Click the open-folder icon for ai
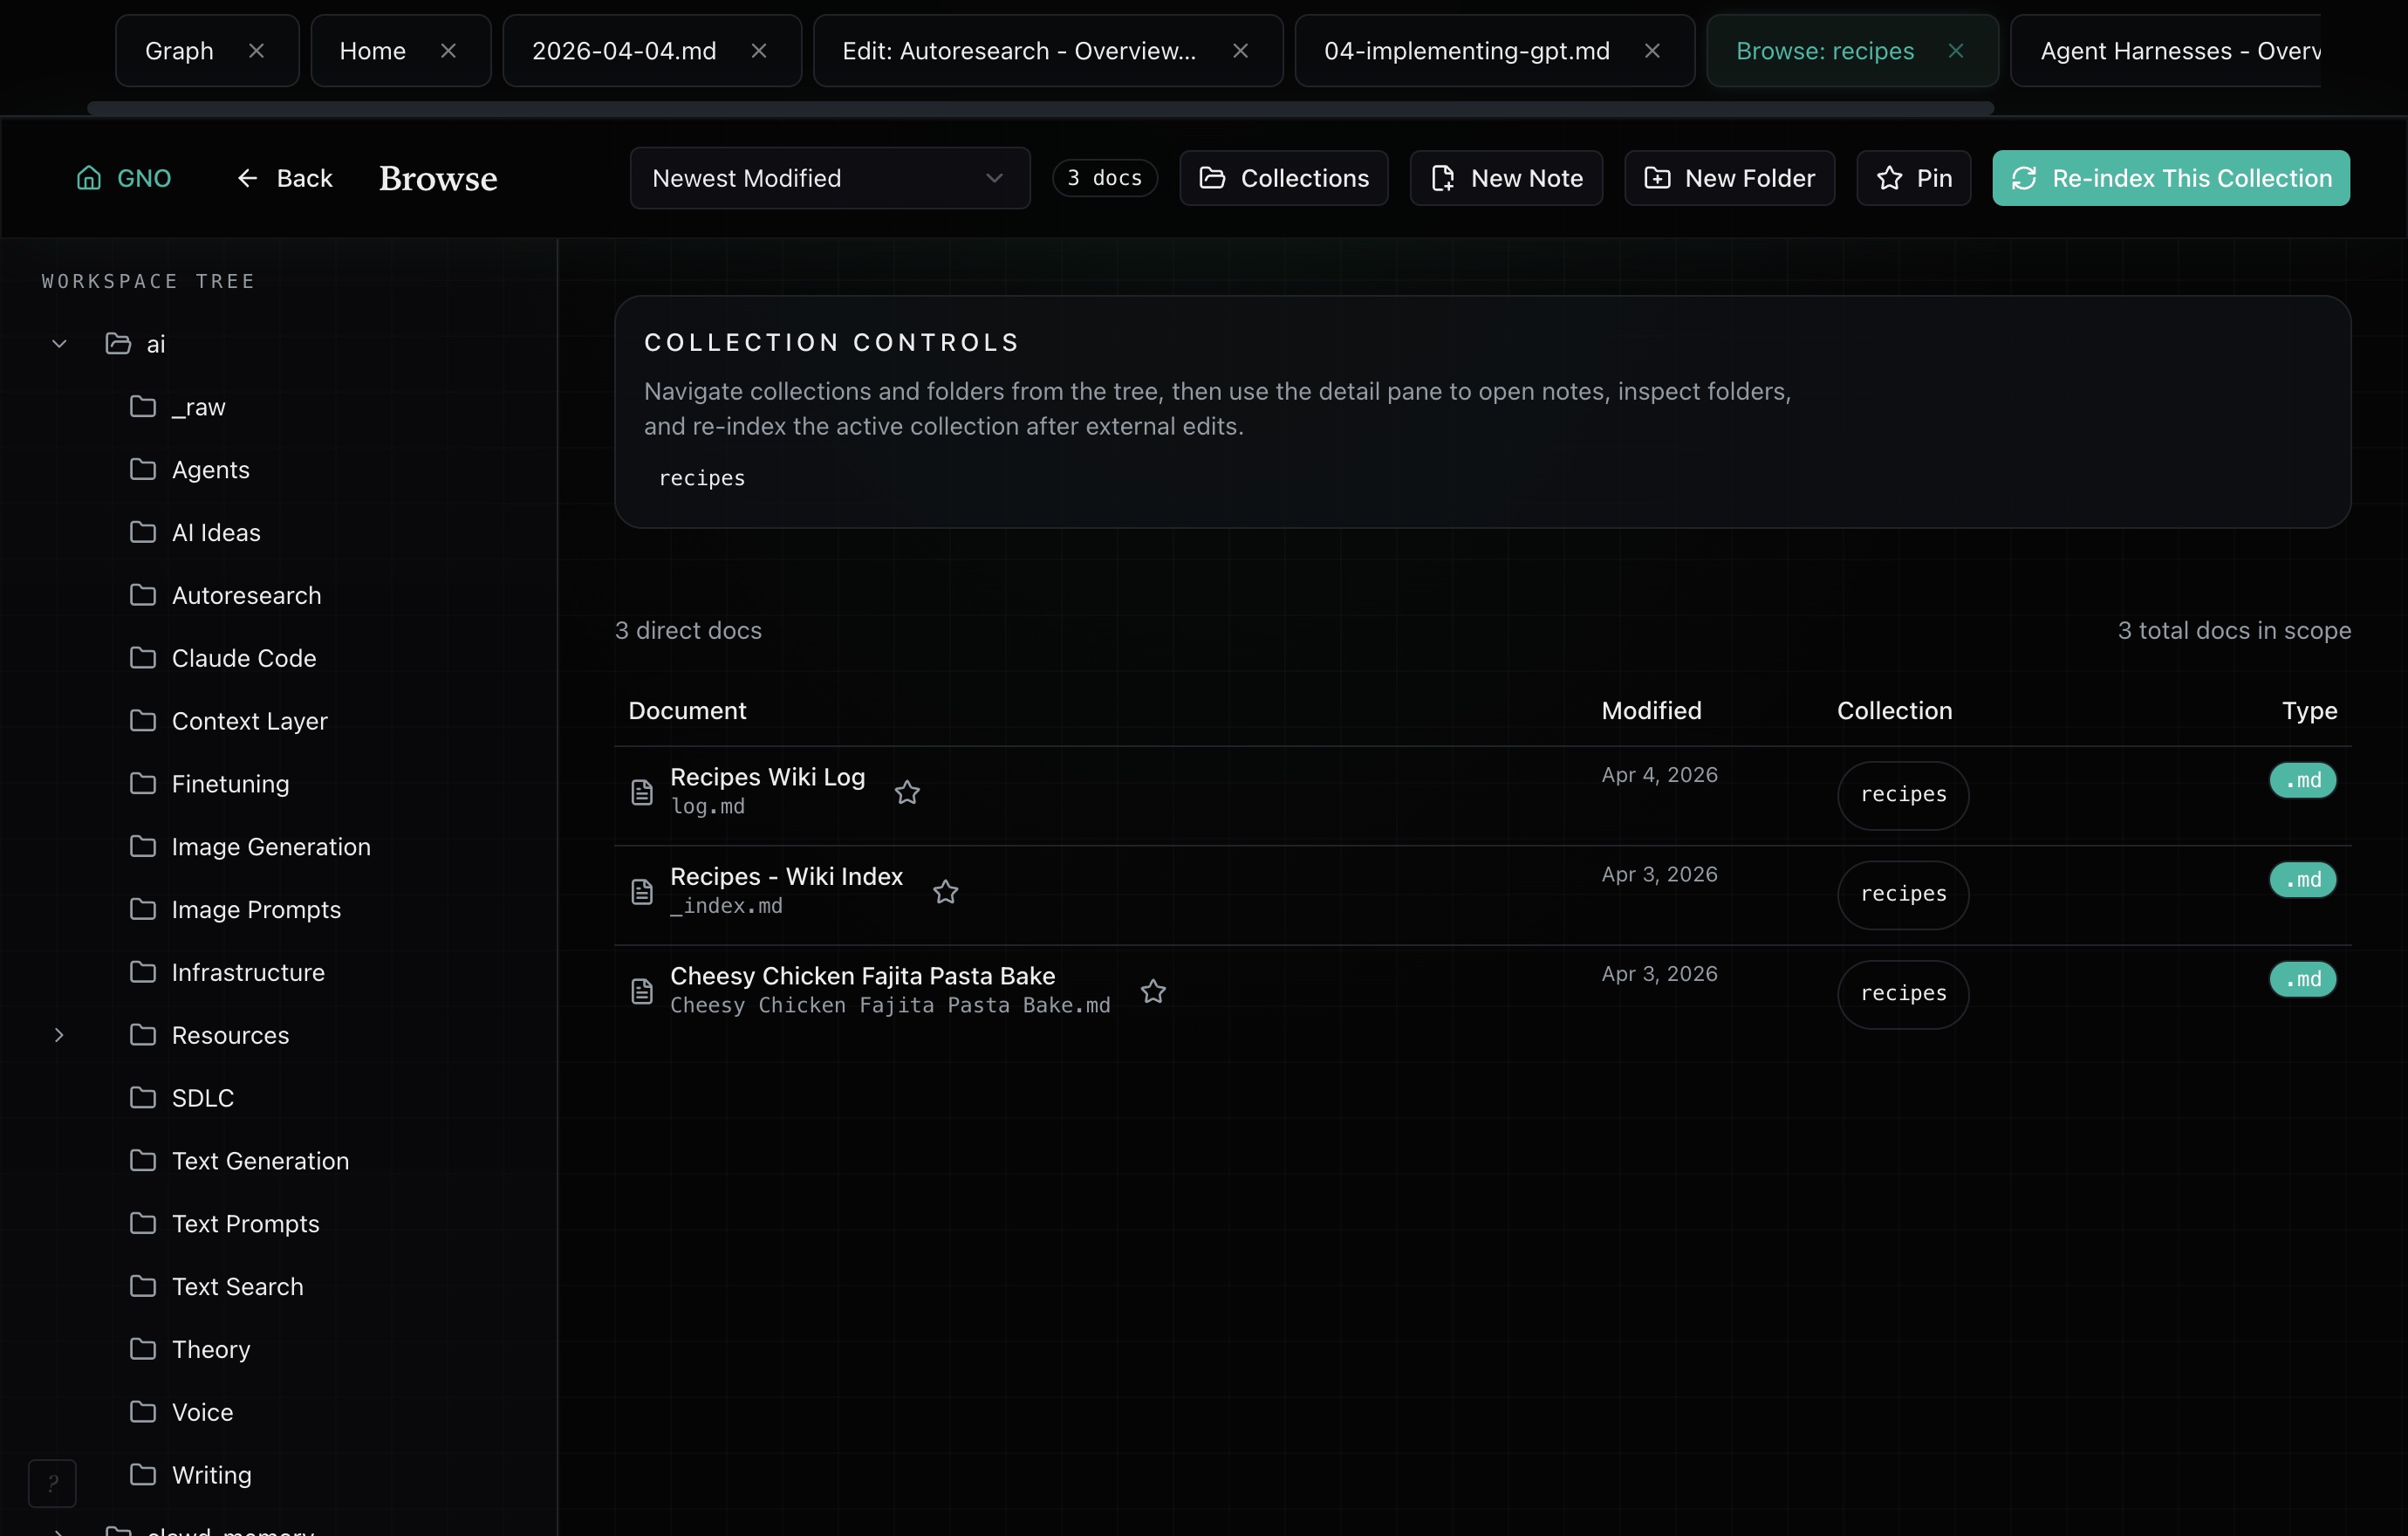This screenshot has height=1536, width=2408. [118, 344]
